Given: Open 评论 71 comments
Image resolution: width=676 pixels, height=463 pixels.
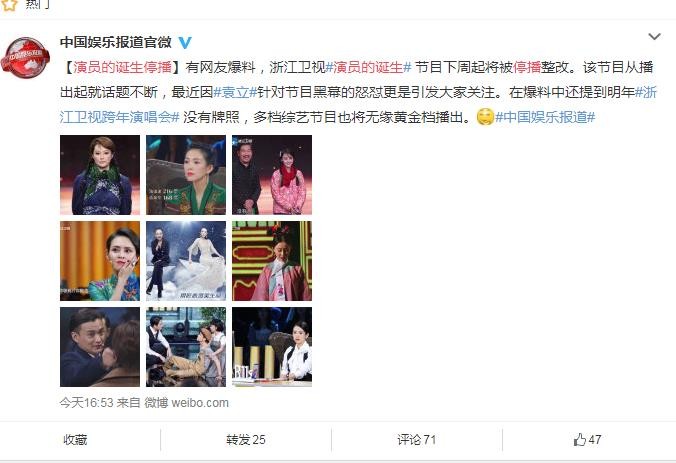Looking at the screenshot, I should (x=416, y=440).
